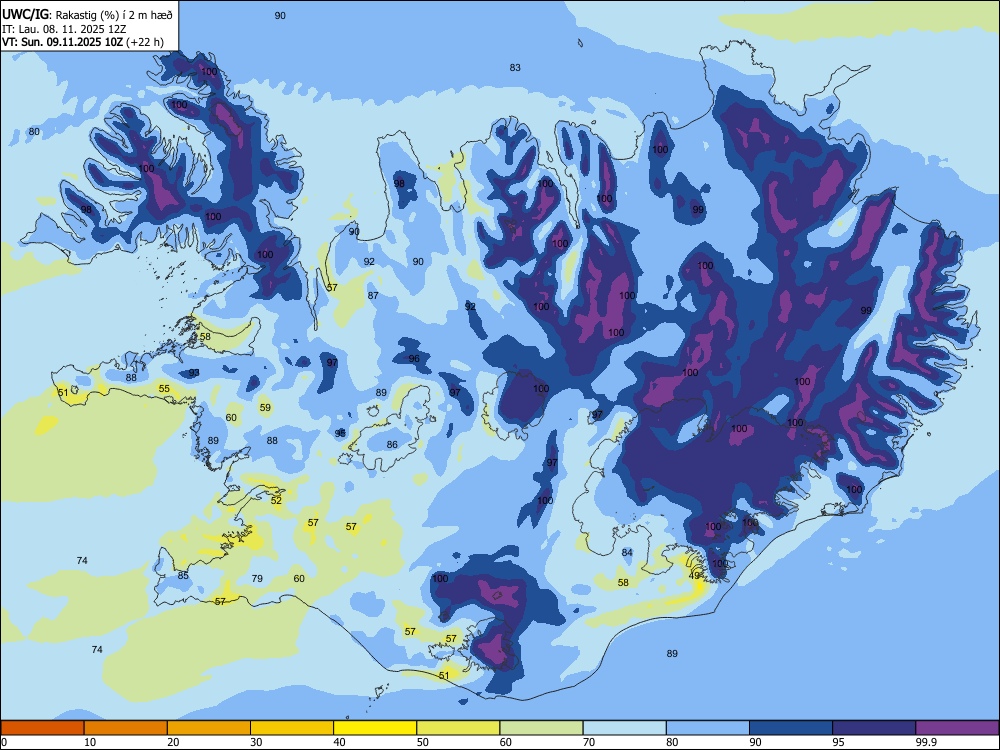Image resolution: width=1000 pixels, height=750 pixels.
Task: Click the legend tick label 10
Action: click(90, 742)
